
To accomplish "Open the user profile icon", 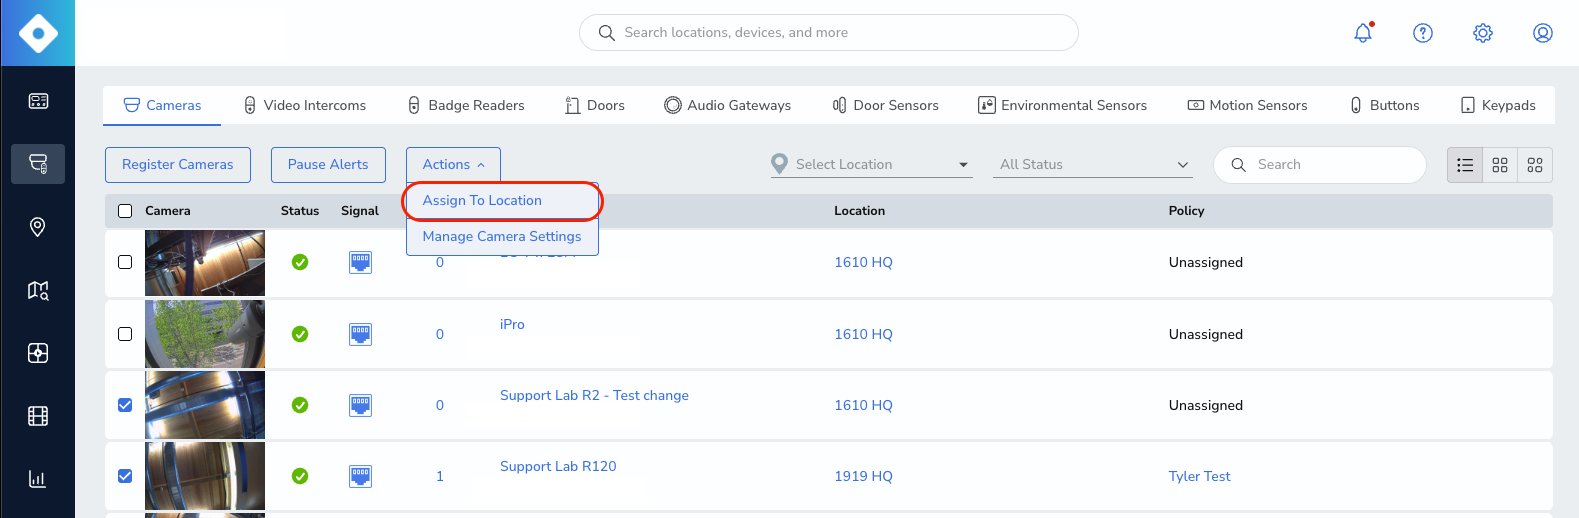I will click(1543, 33).
